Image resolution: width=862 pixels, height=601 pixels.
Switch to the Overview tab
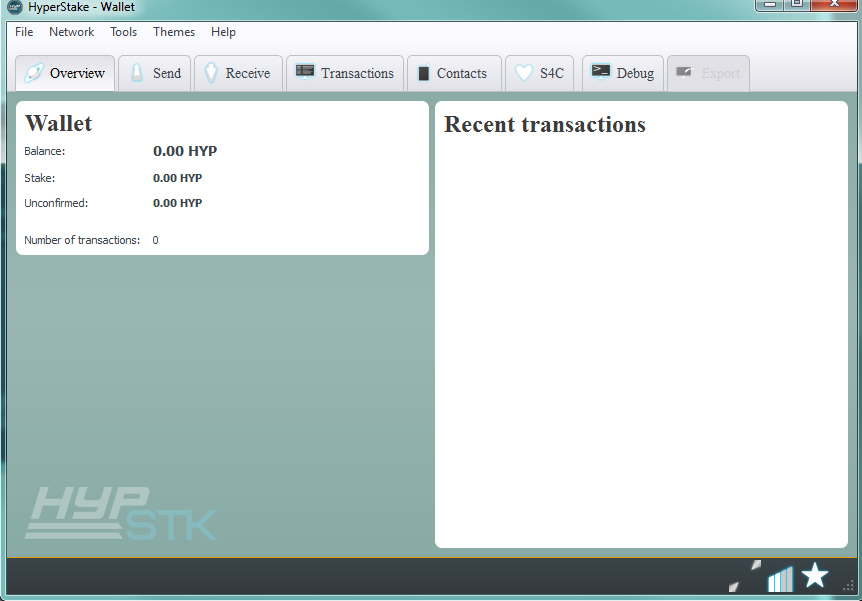(x=65, y=73)
